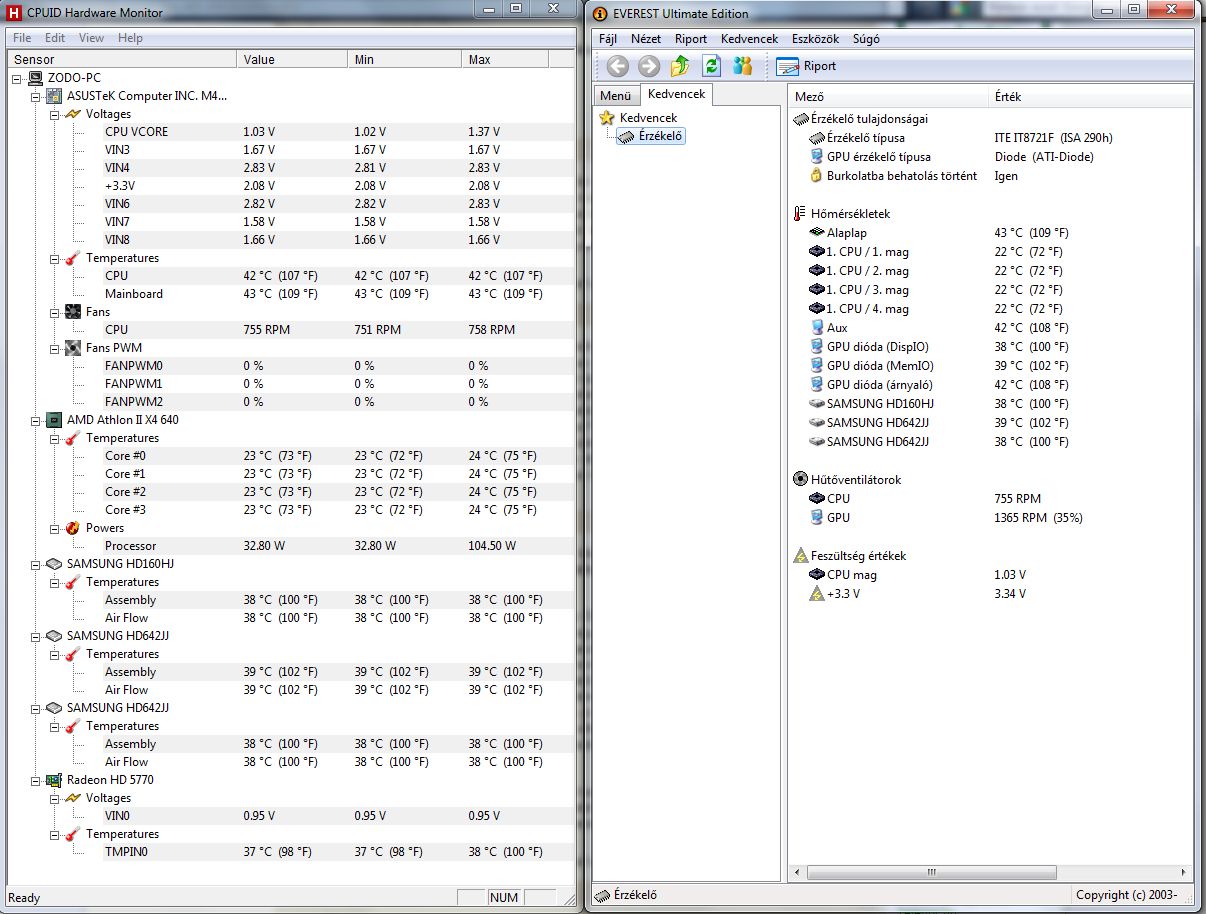Open the Riport menu in EVEREST
1206x914 pixels.
pyautogui.click(x=691, y=39)
